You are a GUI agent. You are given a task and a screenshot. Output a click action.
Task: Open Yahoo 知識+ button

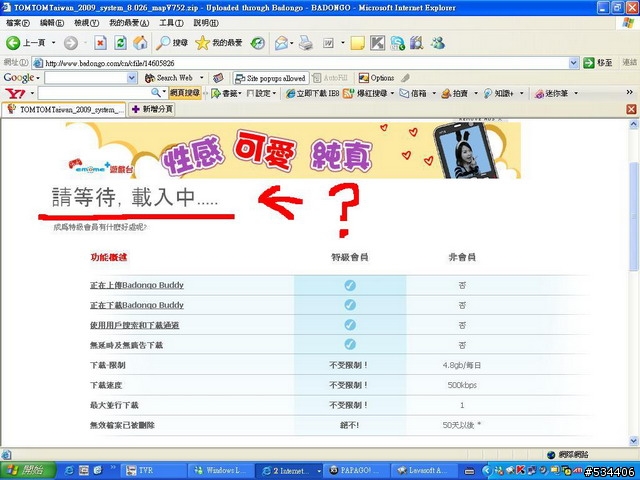[498, 93]
